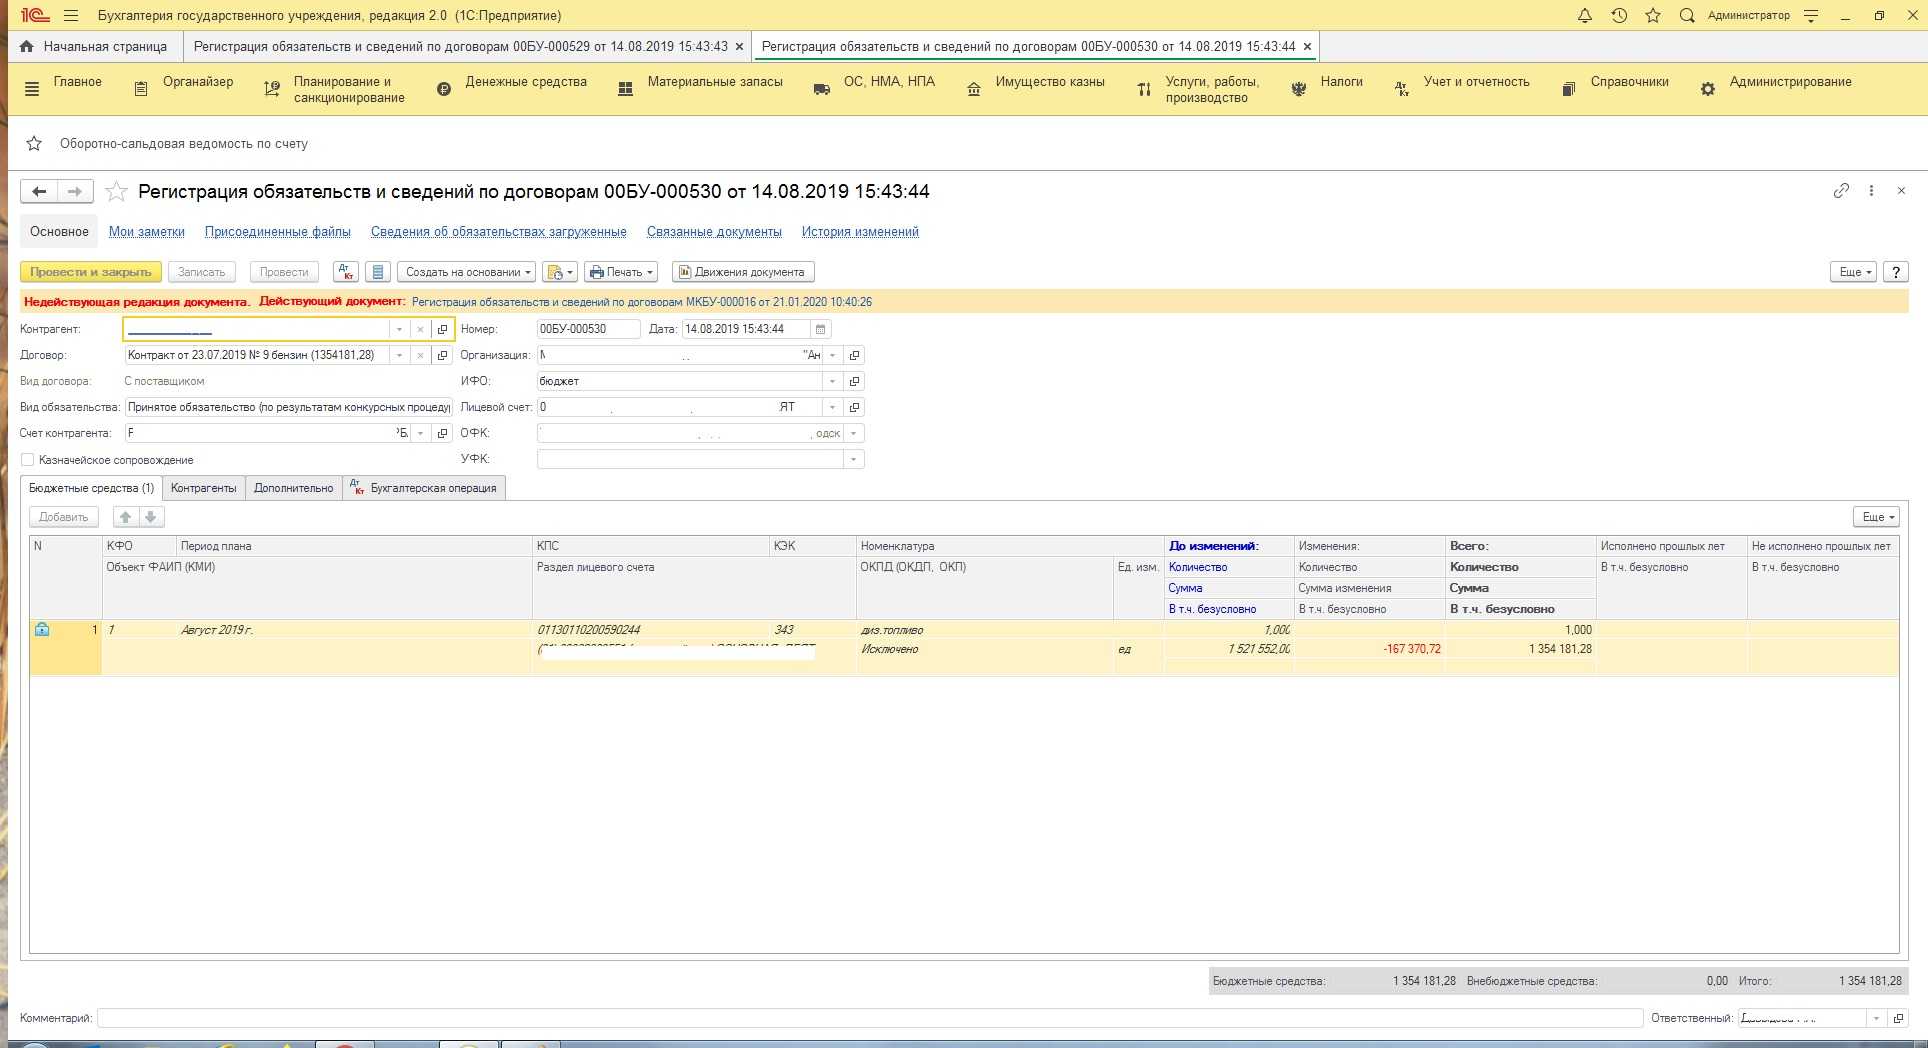Image resolution: width=1928 pixels, height=1048 pixels.
Task: Open Администрирование section
Action: (x=1776, y=89)
